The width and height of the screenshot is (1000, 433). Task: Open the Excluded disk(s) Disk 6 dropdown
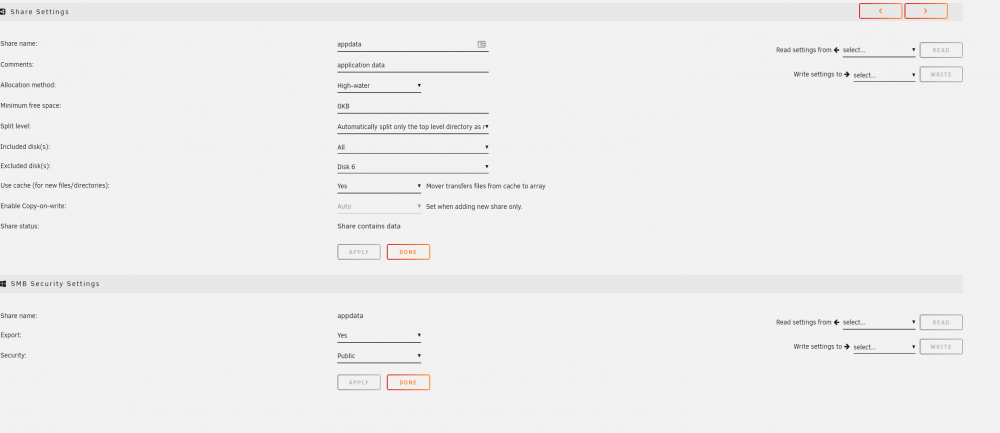pos(413,167)
